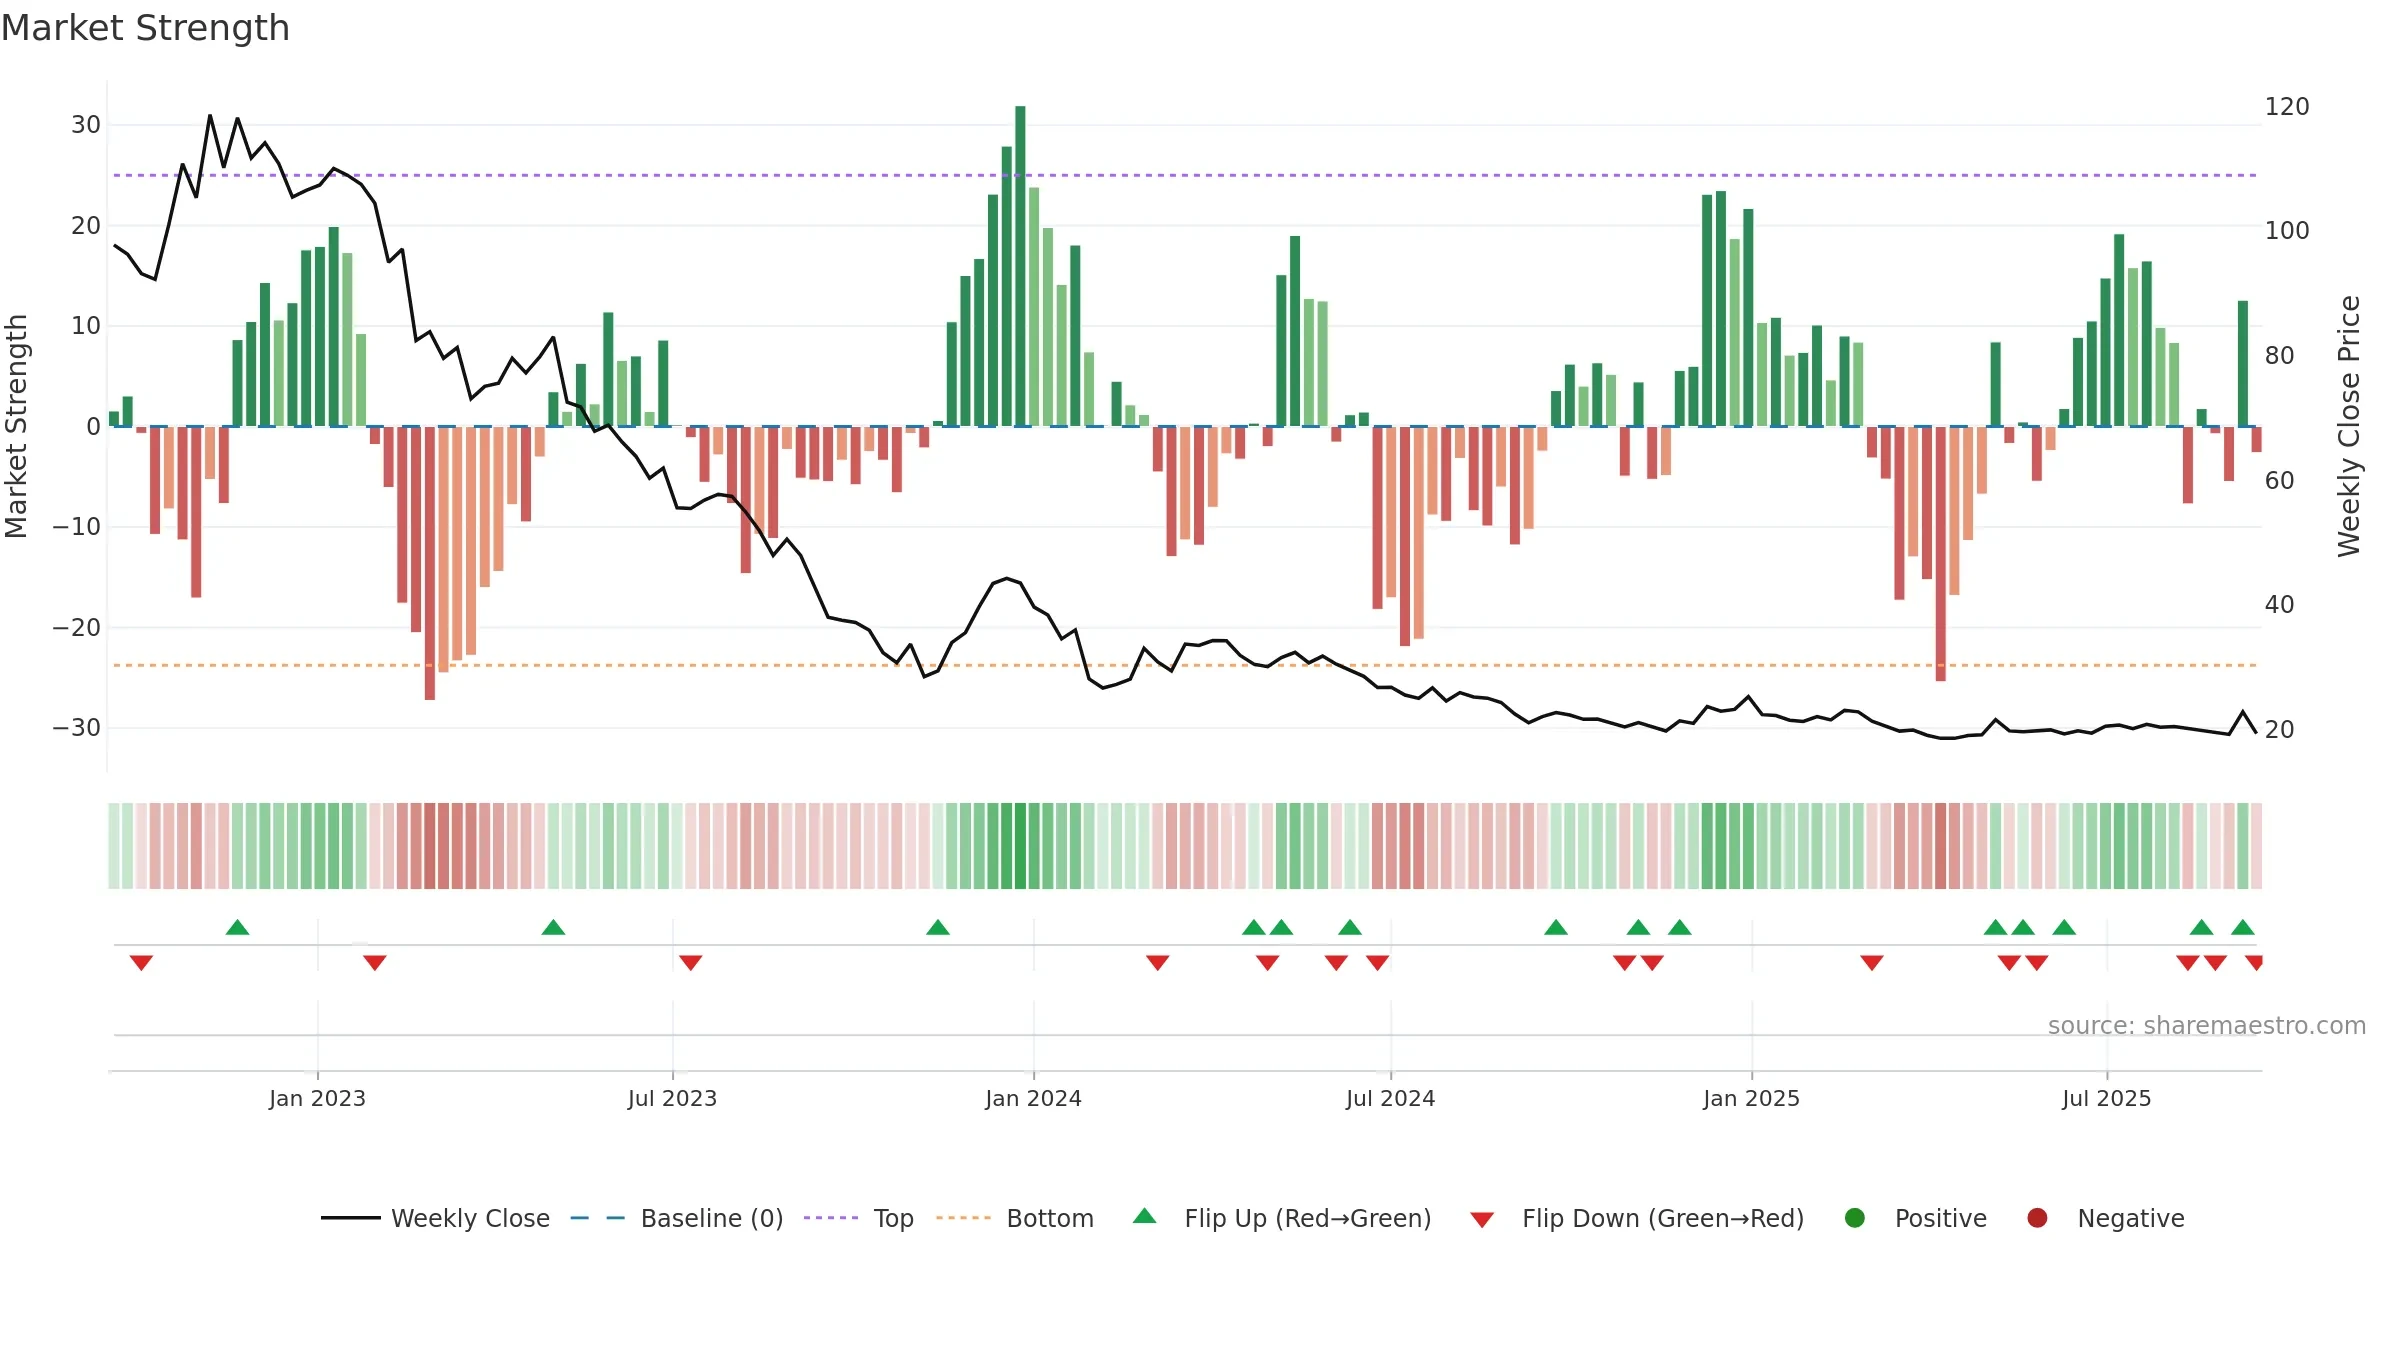Screen dimensions: 2400x1350
Task: Toggle the Bottom legend entry
Action: [1014, 1218]
